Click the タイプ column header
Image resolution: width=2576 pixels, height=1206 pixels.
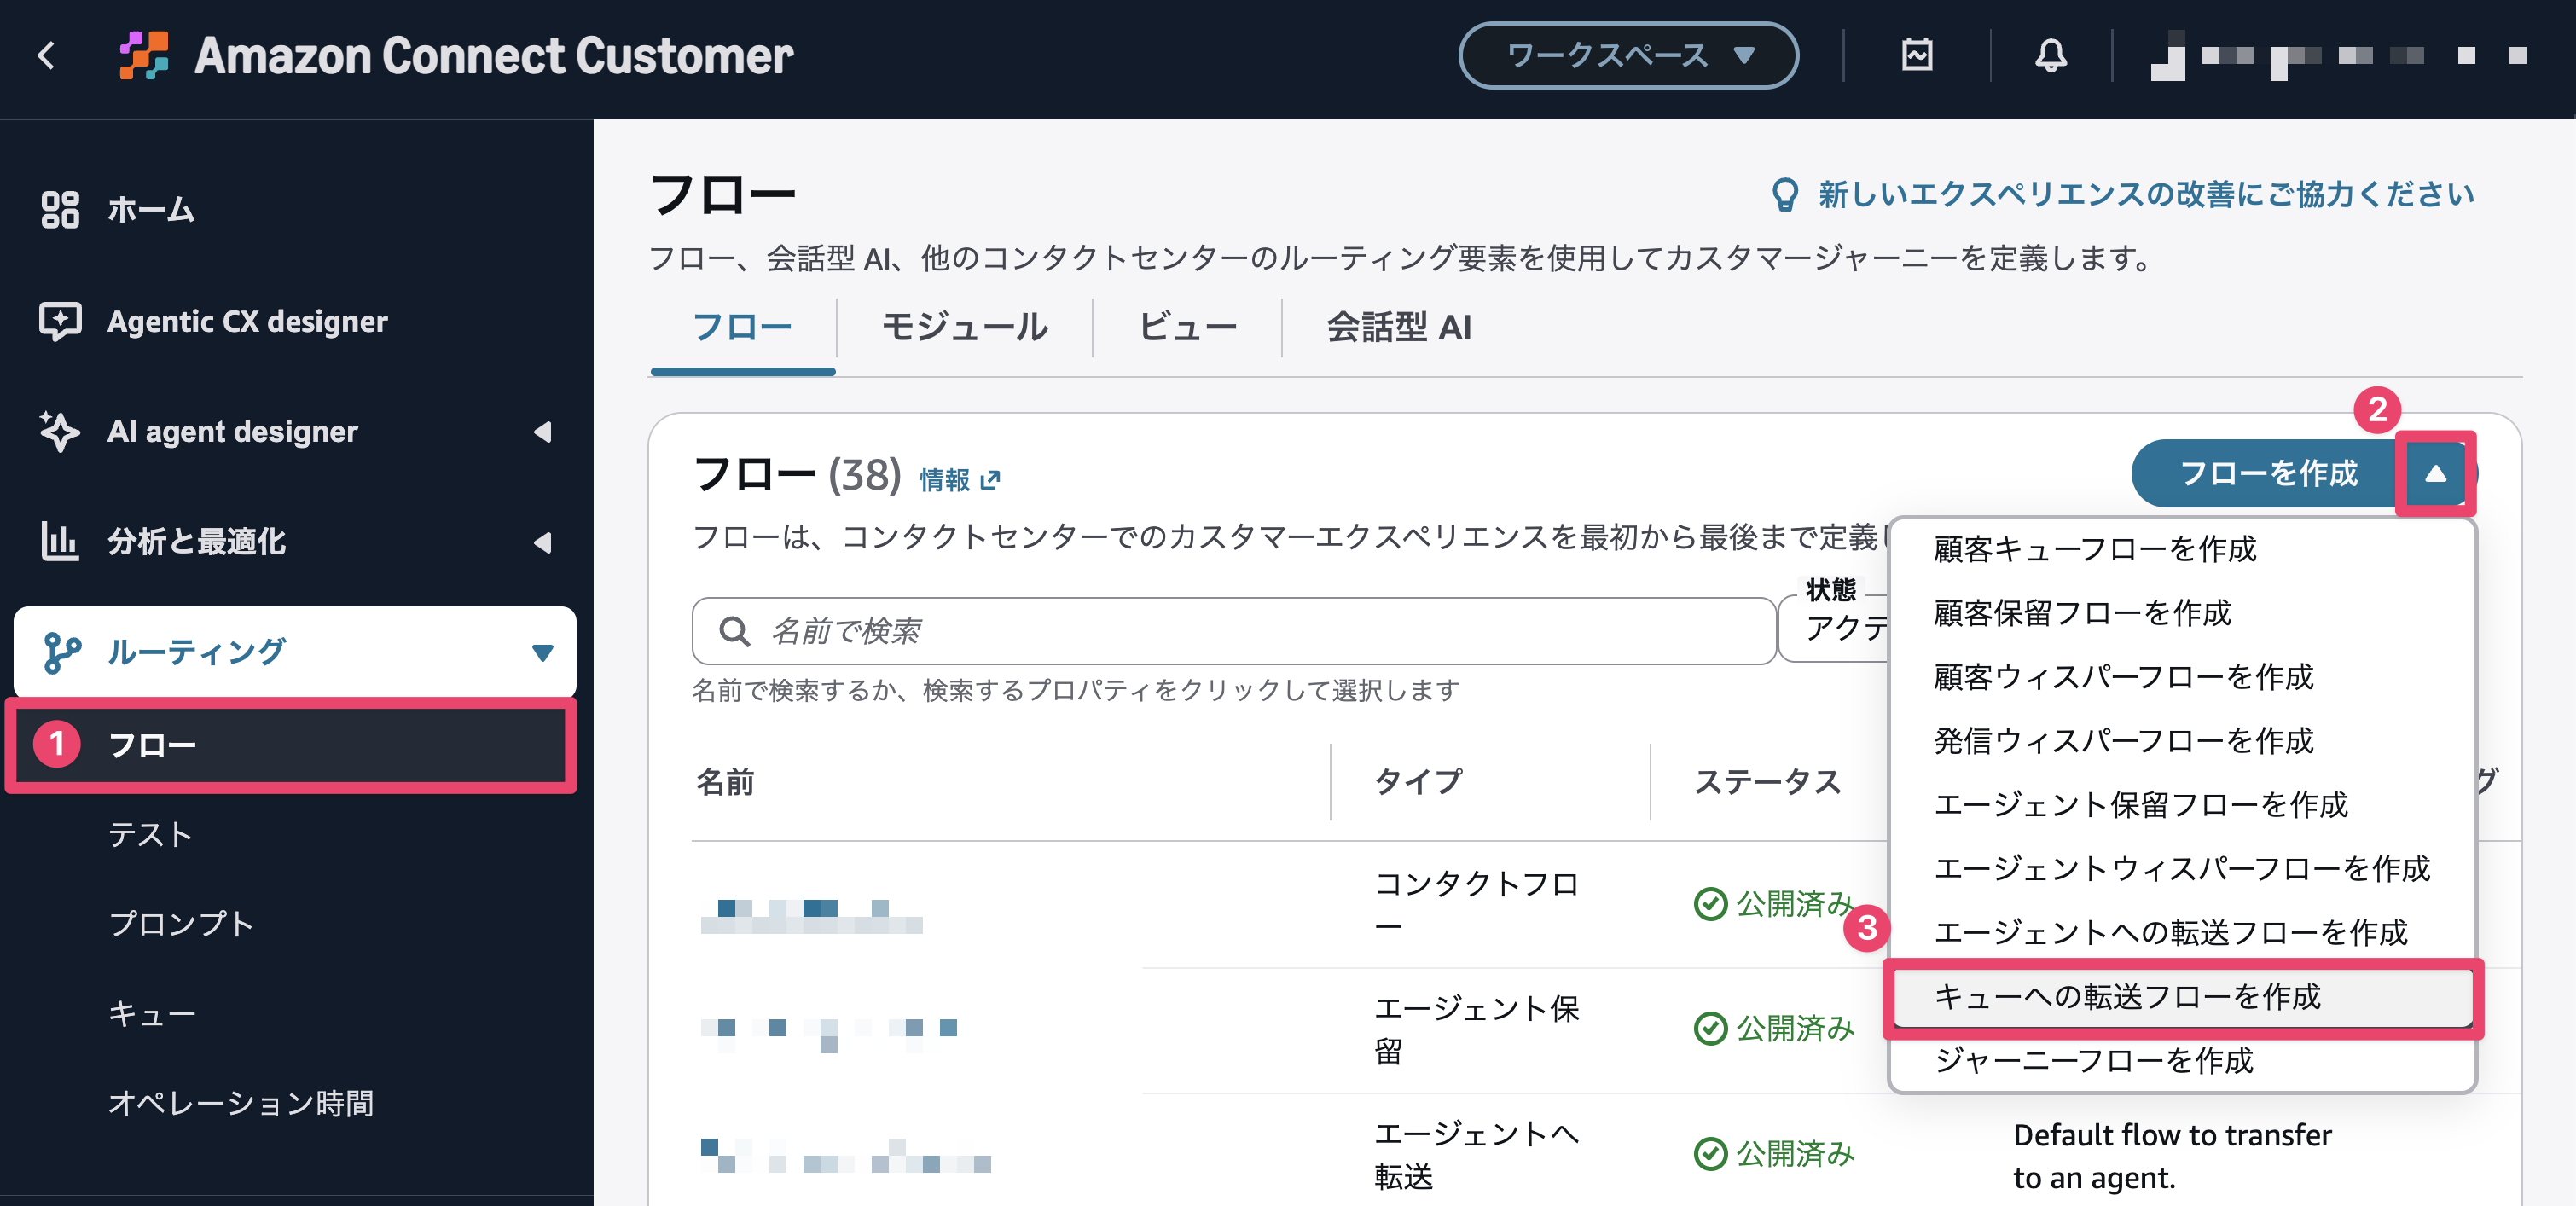coord(1418,782)
